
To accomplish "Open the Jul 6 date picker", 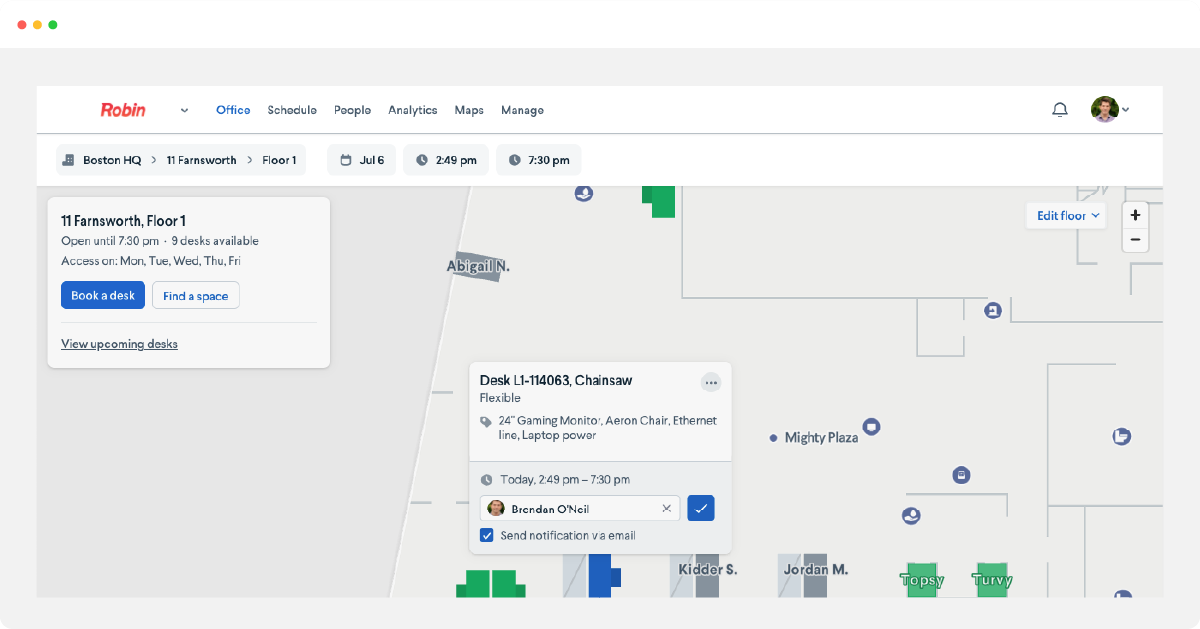I will pos(362,160).
